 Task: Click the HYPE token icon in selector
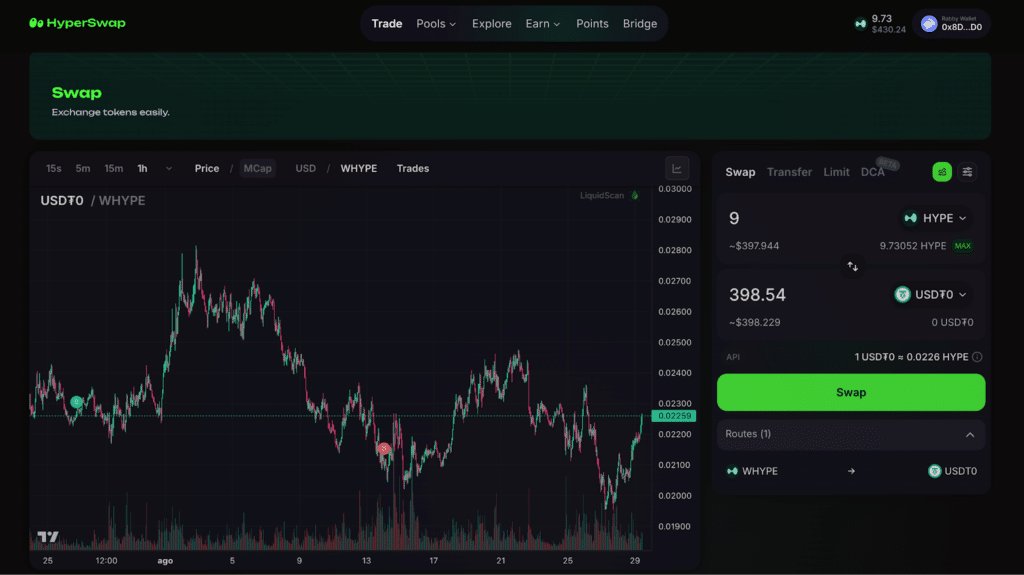910,218
